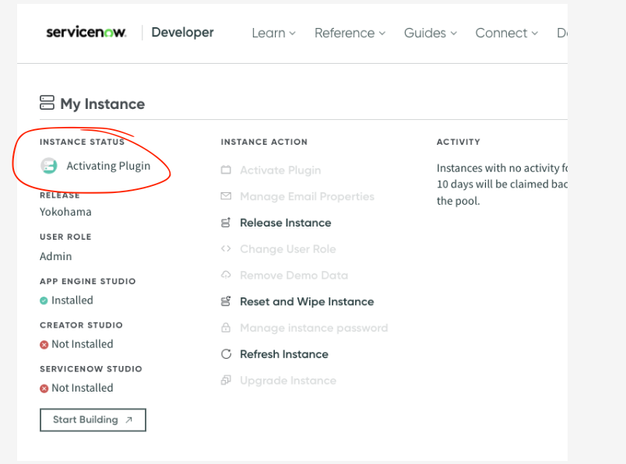Click Not Installed under Creator Studio
Screen dimensions: 626x464
(82, 344)
